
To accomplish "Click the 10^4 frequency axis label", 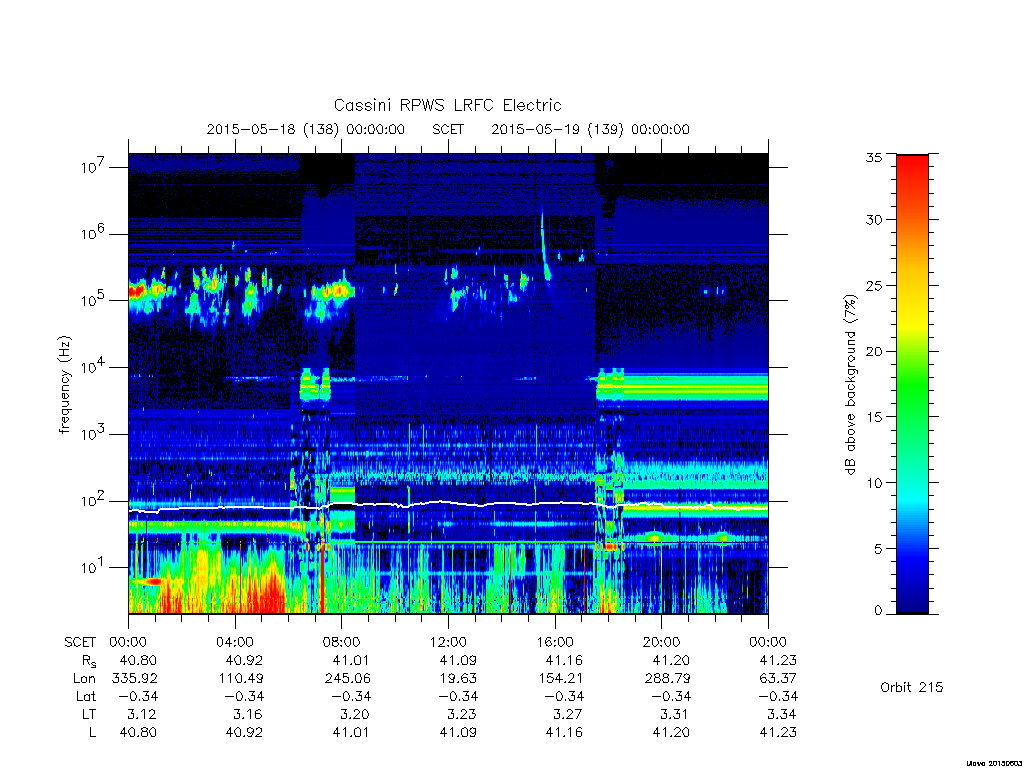I will coord(93,367).
